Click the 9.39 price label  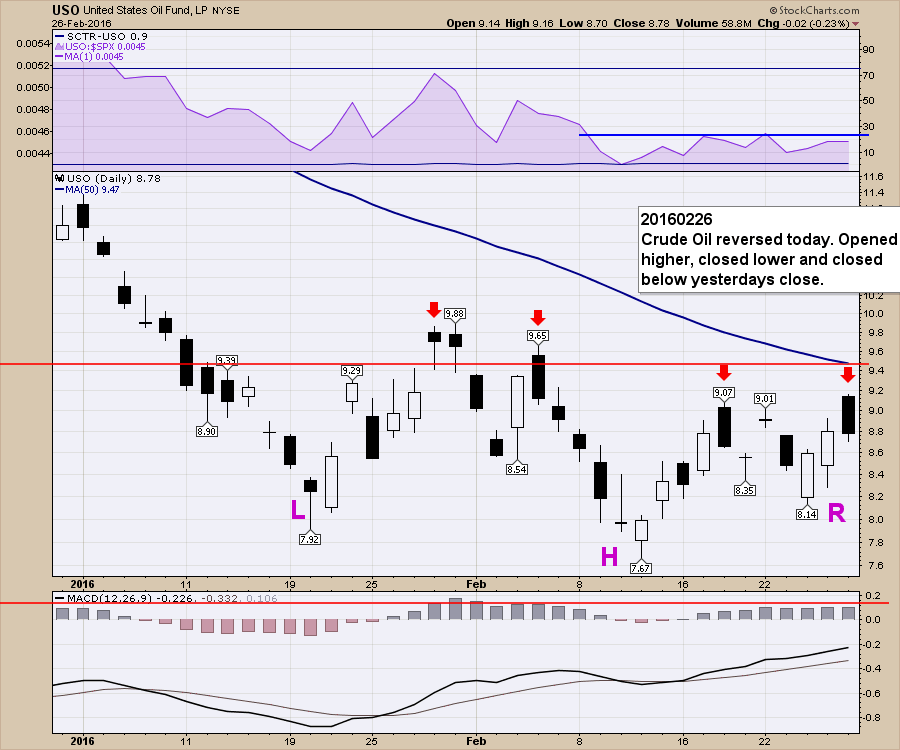coord(227,360)
